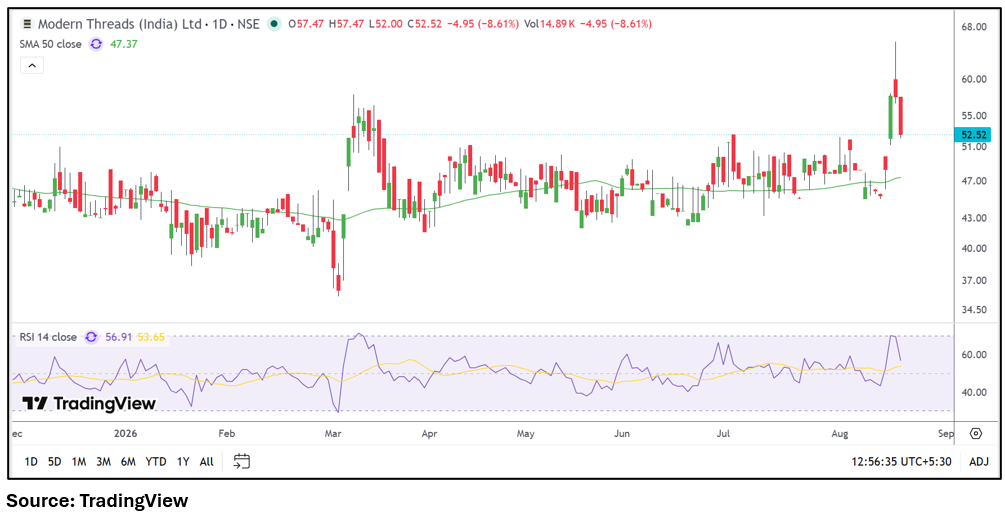Image resolution: width=1005 pixels, height=517 pixels.
Task: Select the 6M time range
Action: pos(128,461)
